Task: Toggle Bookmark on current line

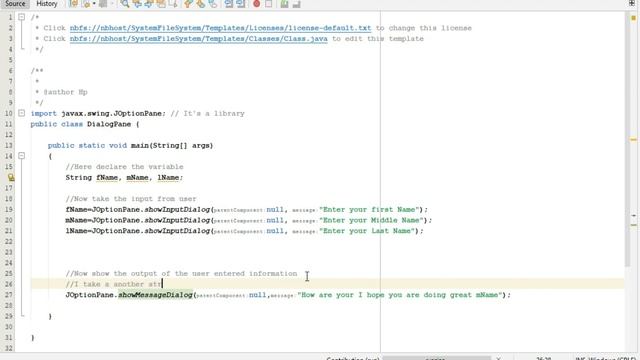Action: 213,4
